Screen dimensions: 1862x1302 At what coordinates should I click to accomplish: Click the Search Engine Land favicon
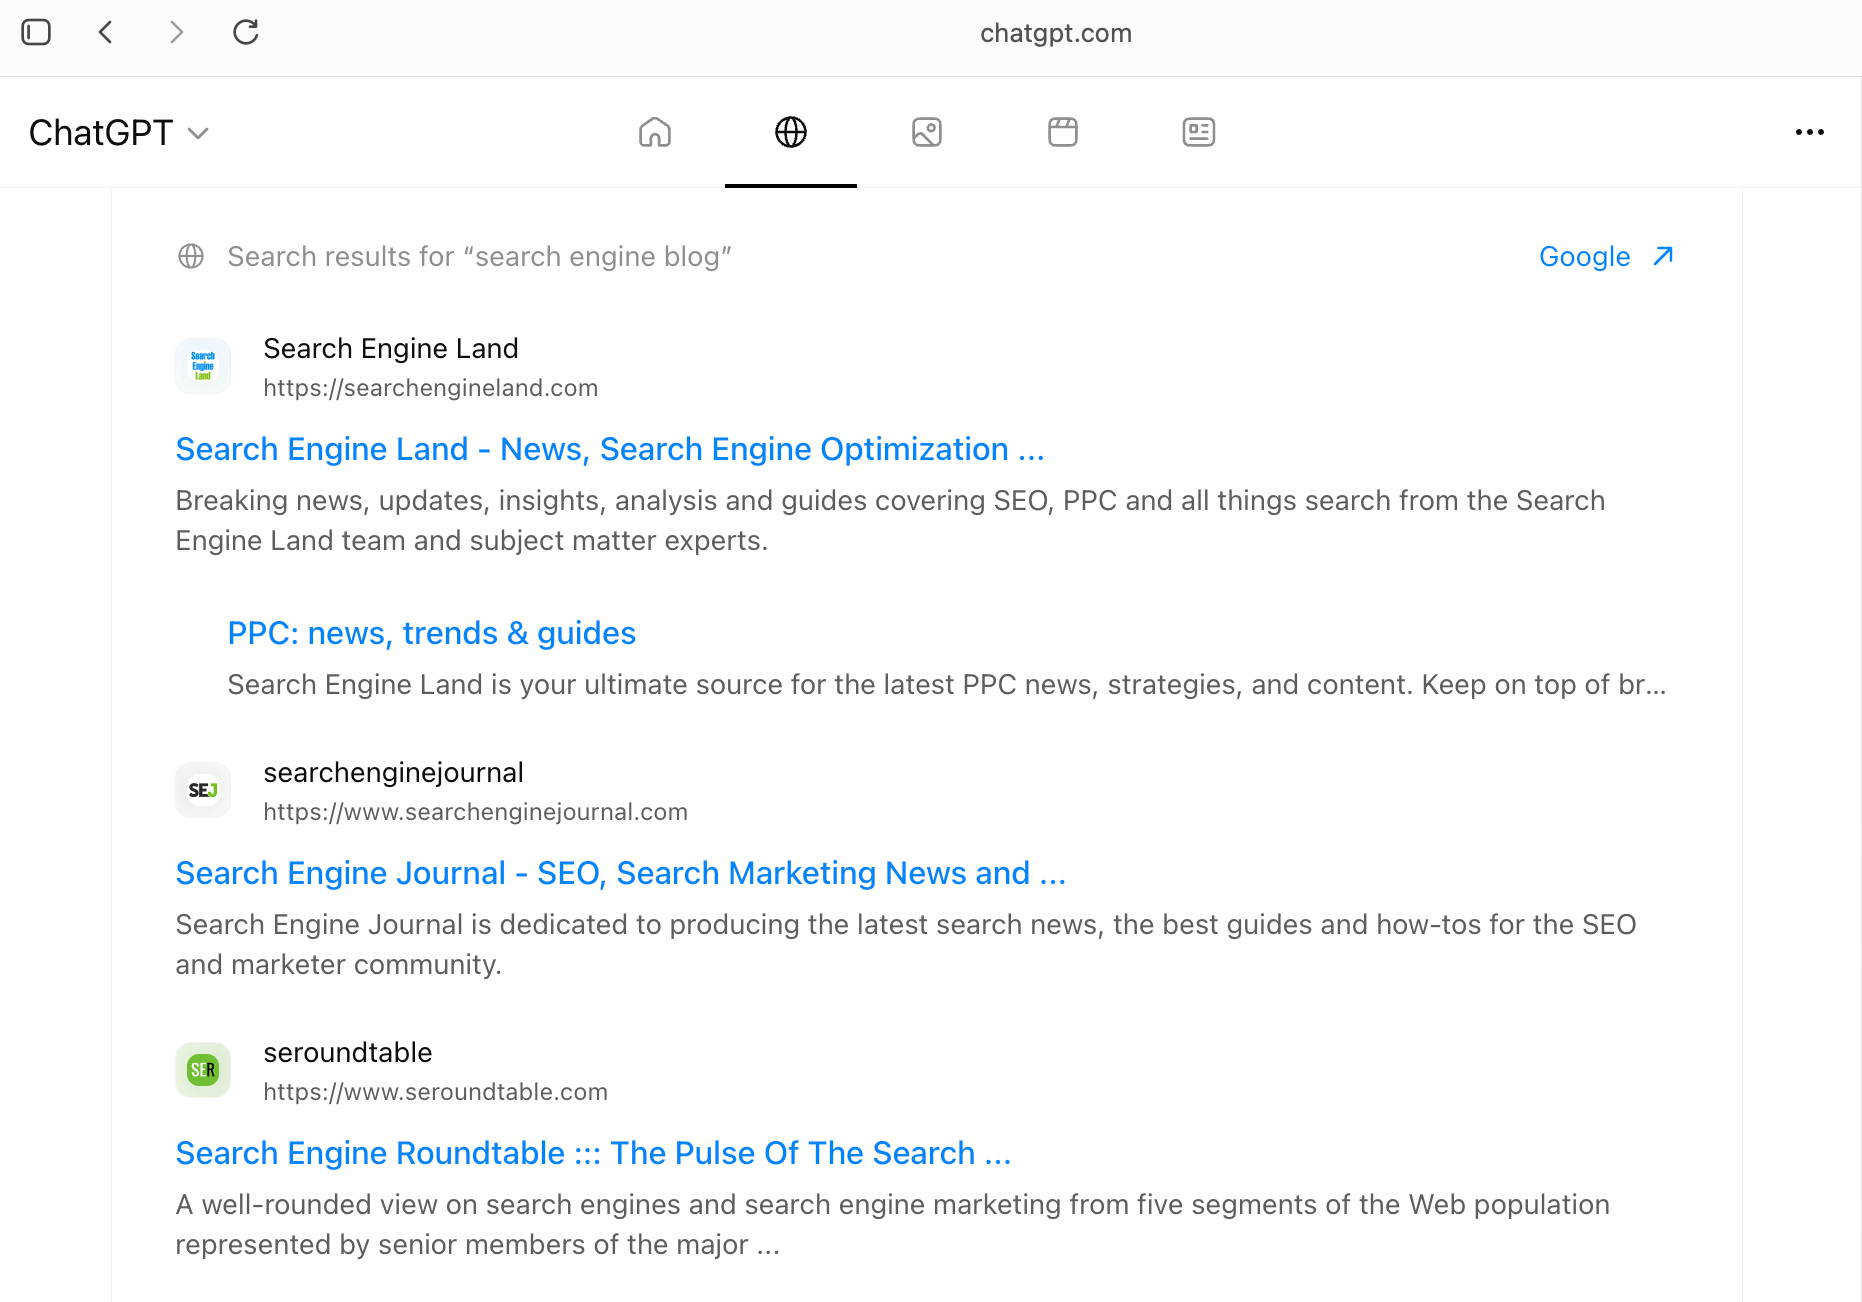(x=203, y=366)
